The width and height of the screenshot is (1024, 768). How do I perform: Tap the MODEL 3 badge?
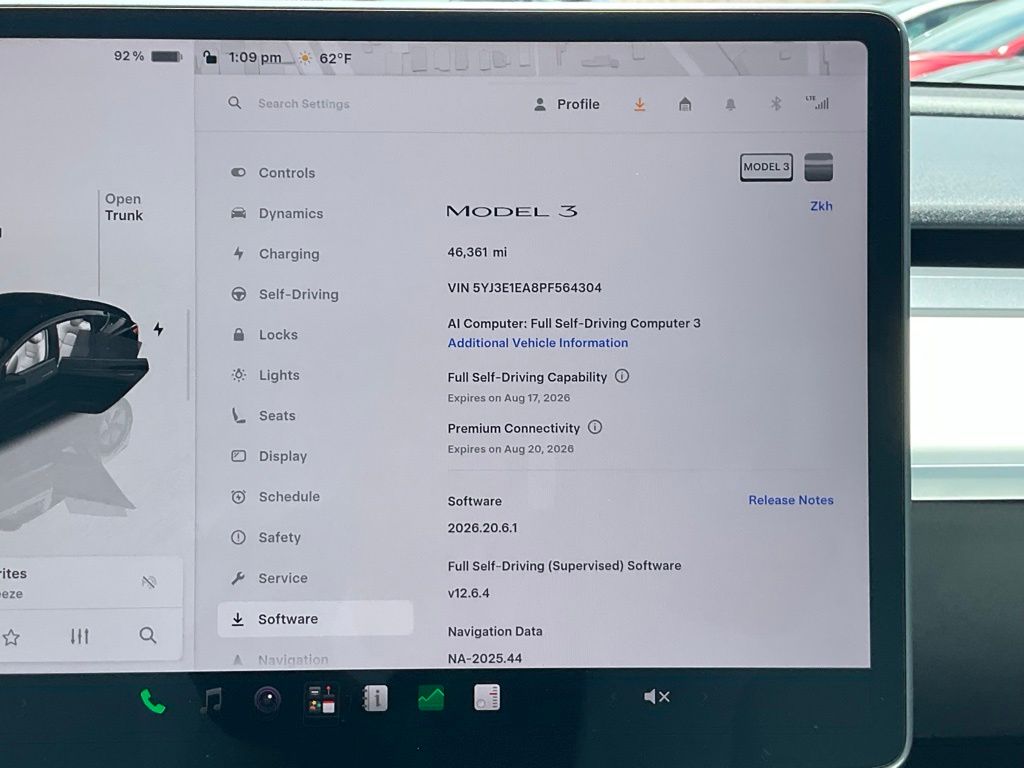tap(766, 167)
